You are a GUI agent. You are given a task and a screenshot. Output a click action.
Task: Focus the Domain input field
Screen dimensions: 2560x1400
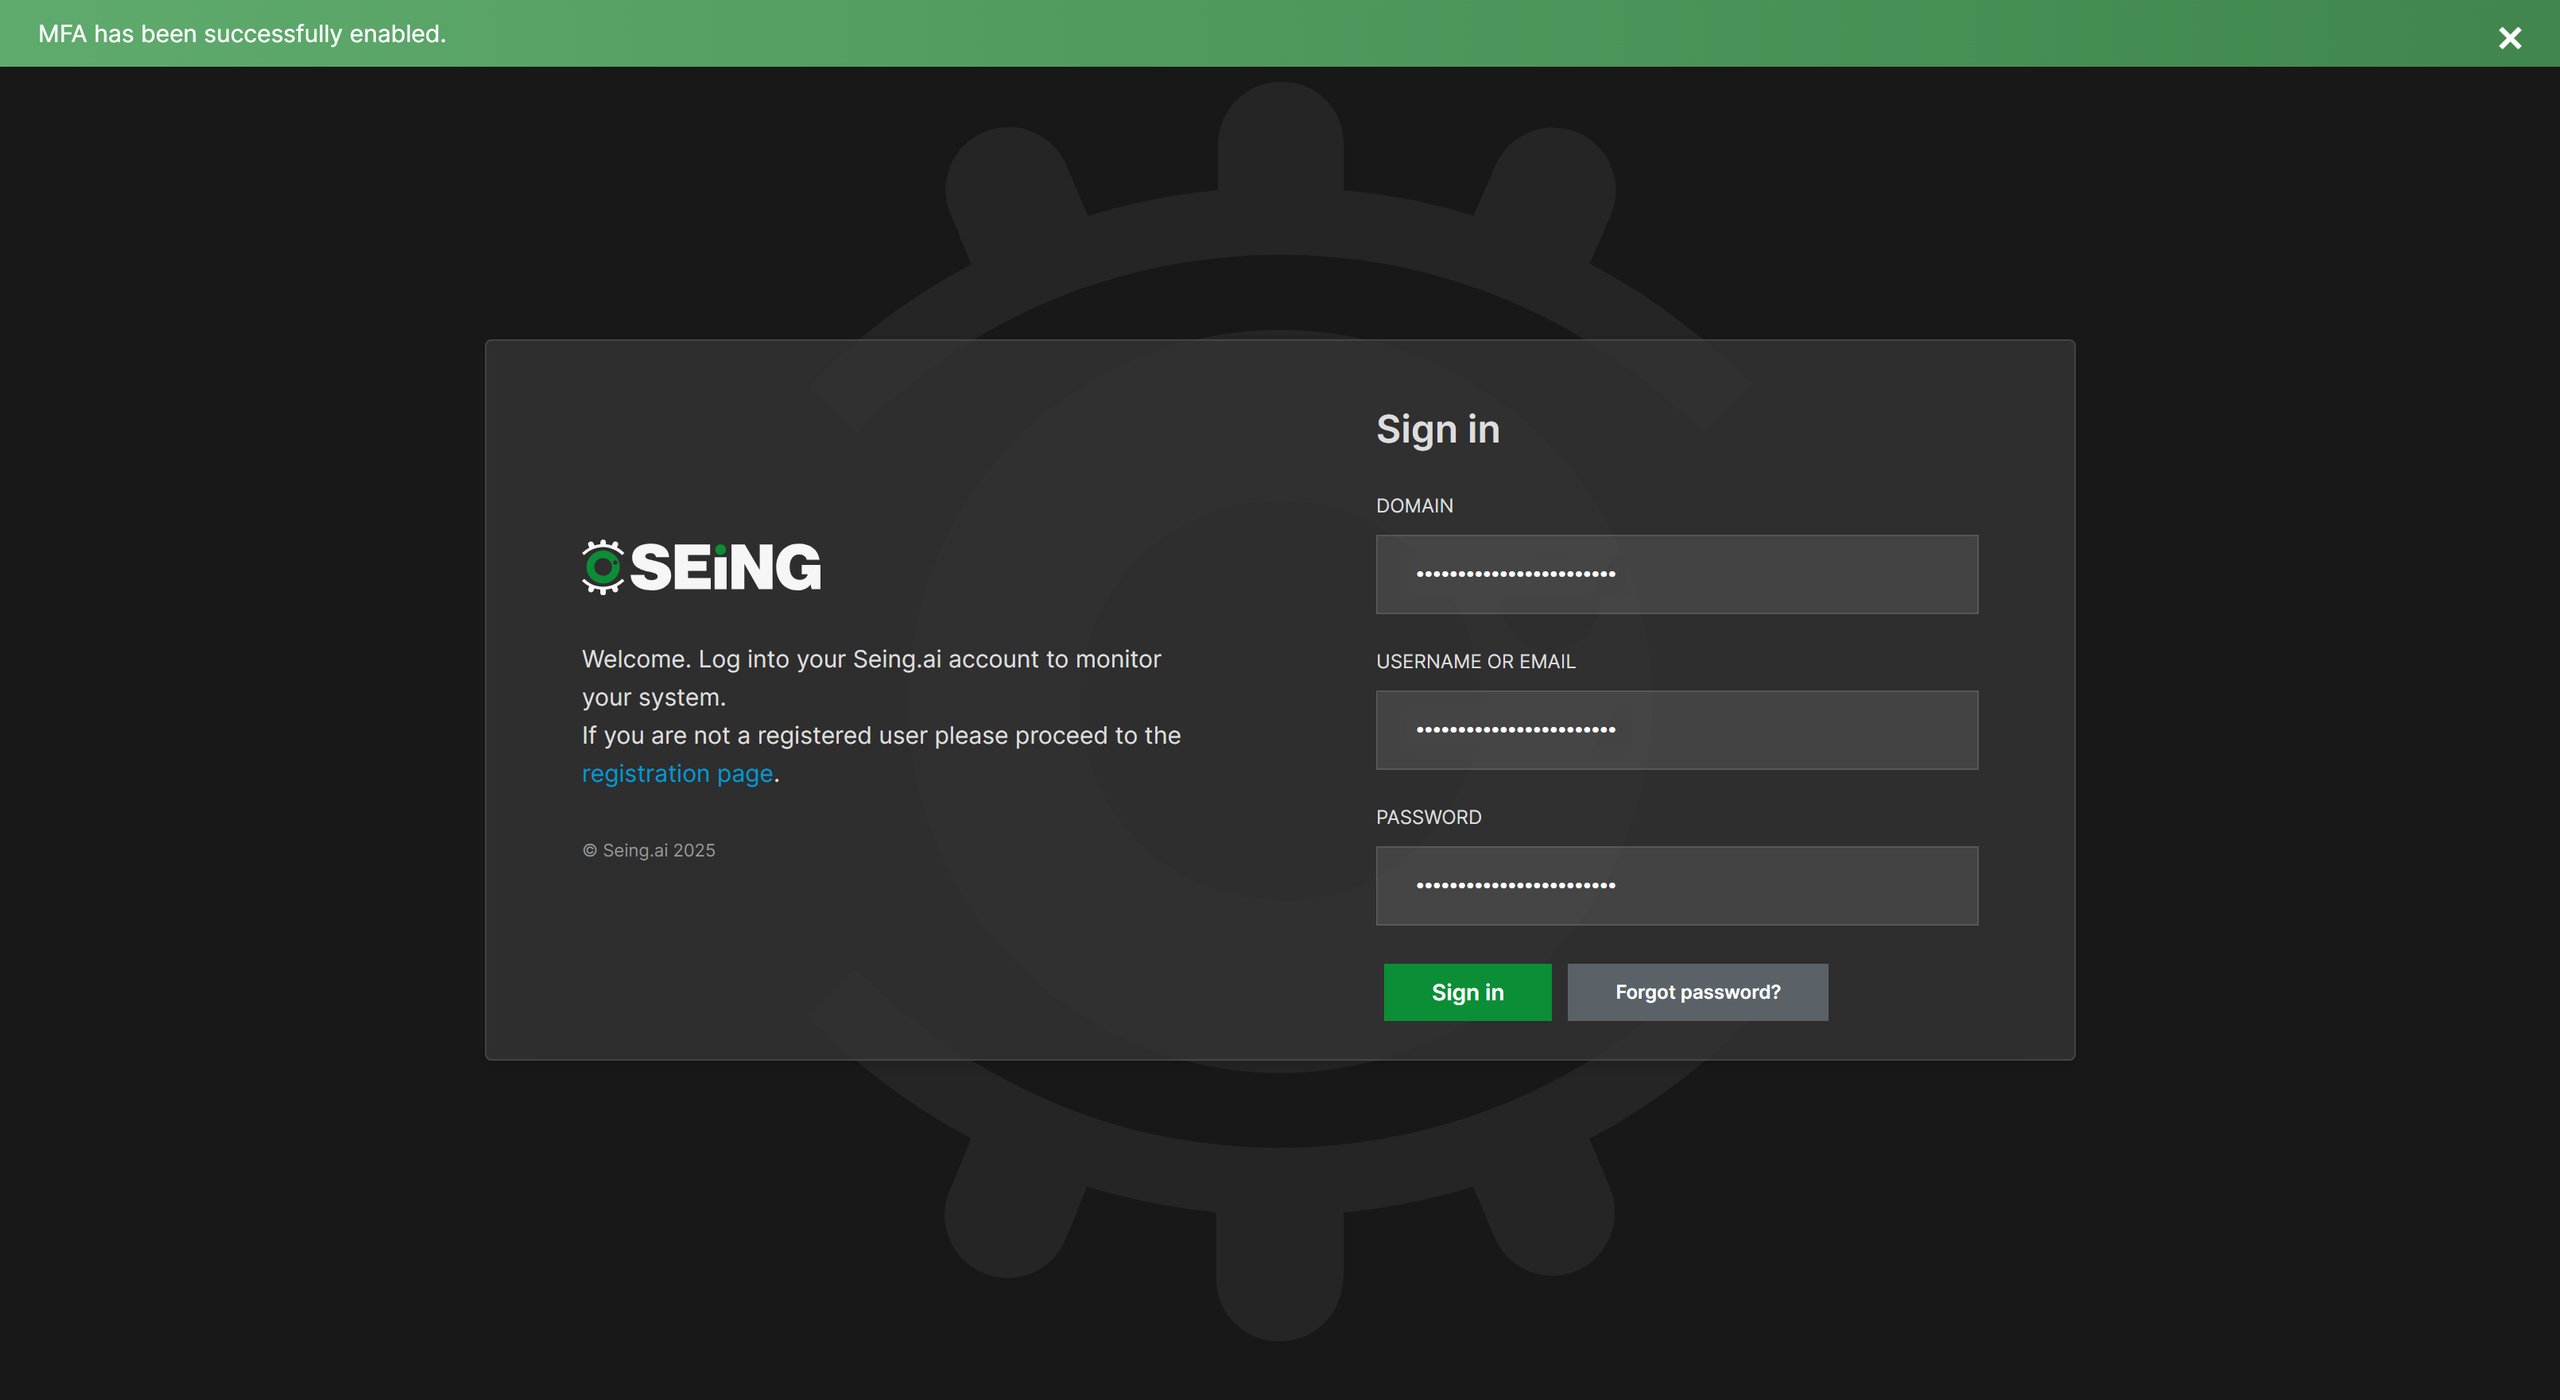click(1676, 574)
